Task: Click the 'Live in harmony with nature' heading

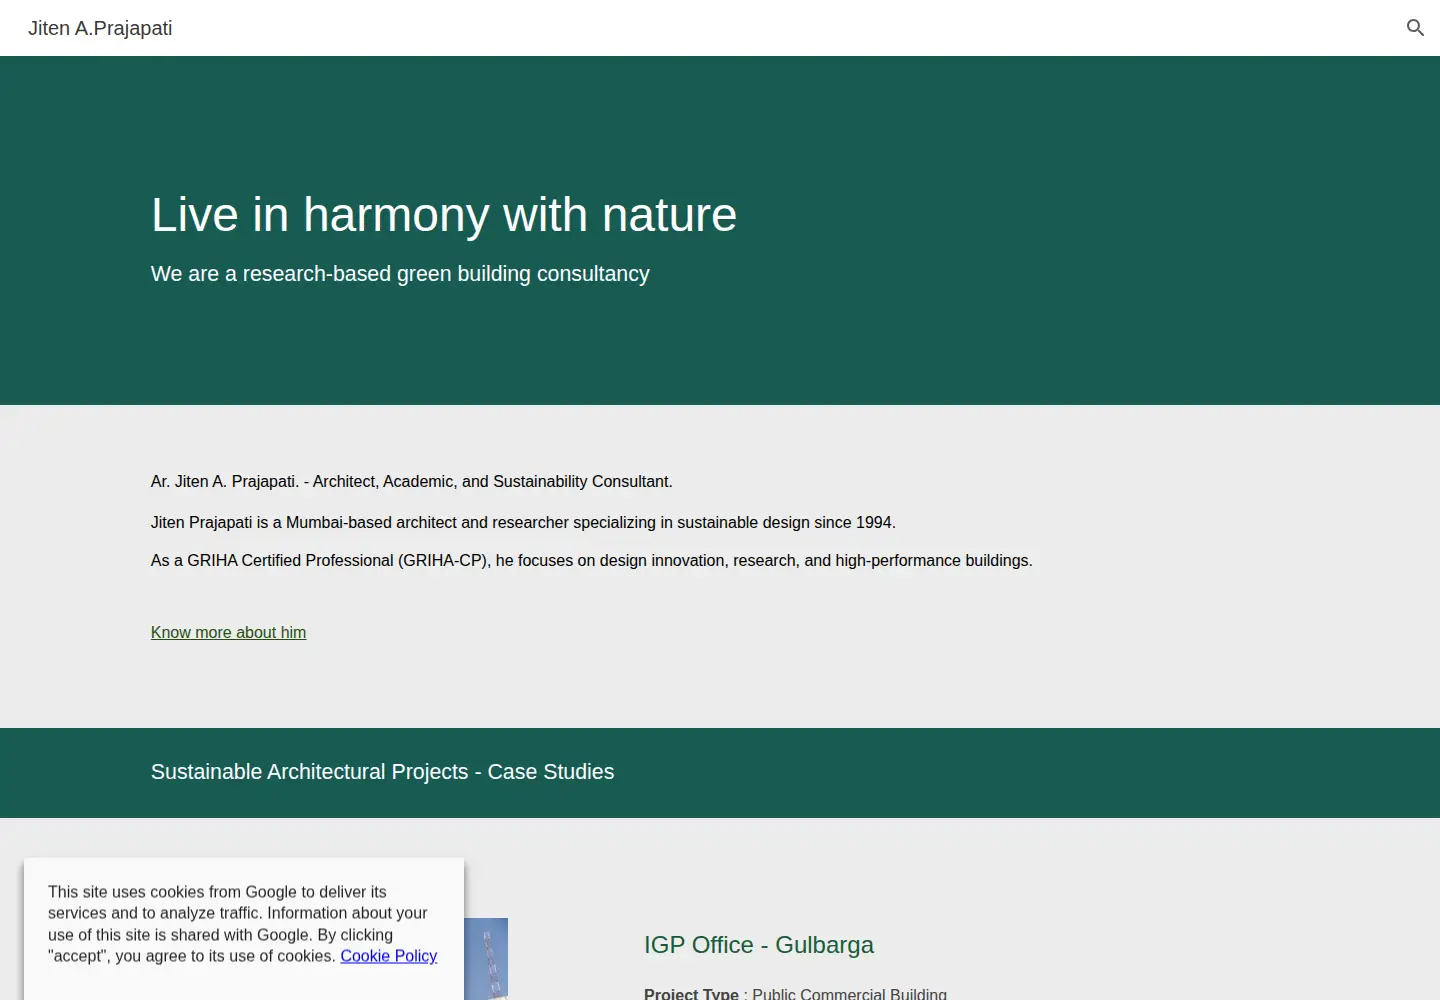Action: 444,215
